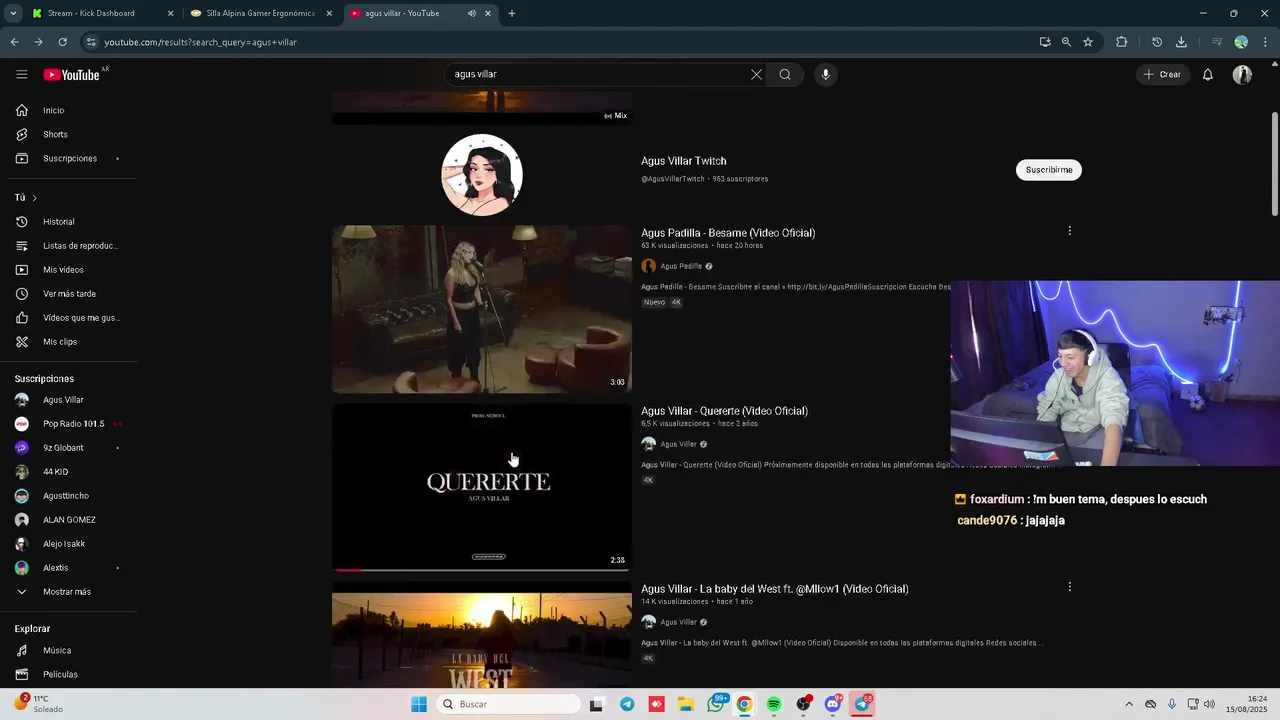Open the YouTube account avatar menu
This screenshot has height=720, width=1280.
1242,74
